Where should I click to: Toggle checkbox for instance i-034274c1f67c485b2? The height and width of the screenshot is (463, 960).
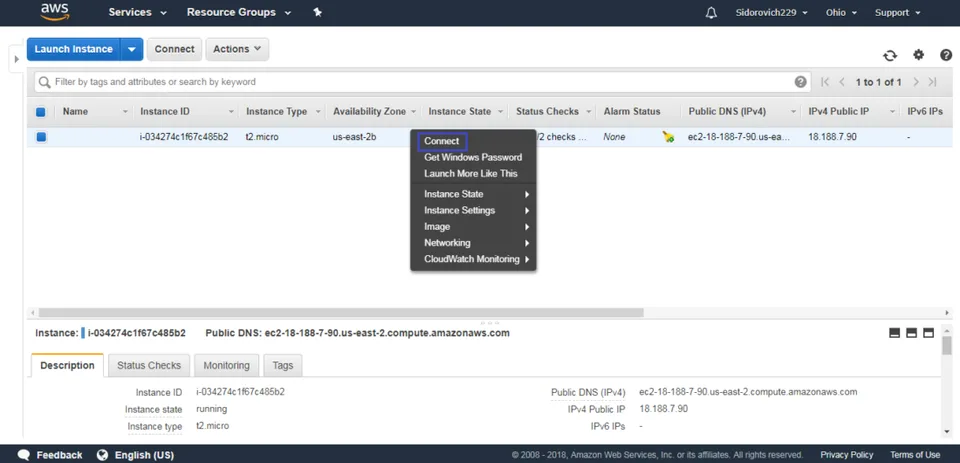[x=41, y=137]
